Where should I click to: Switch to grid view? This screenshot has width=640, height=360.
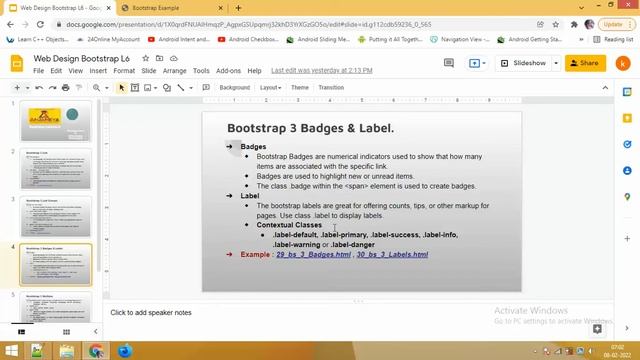[66, 332]
